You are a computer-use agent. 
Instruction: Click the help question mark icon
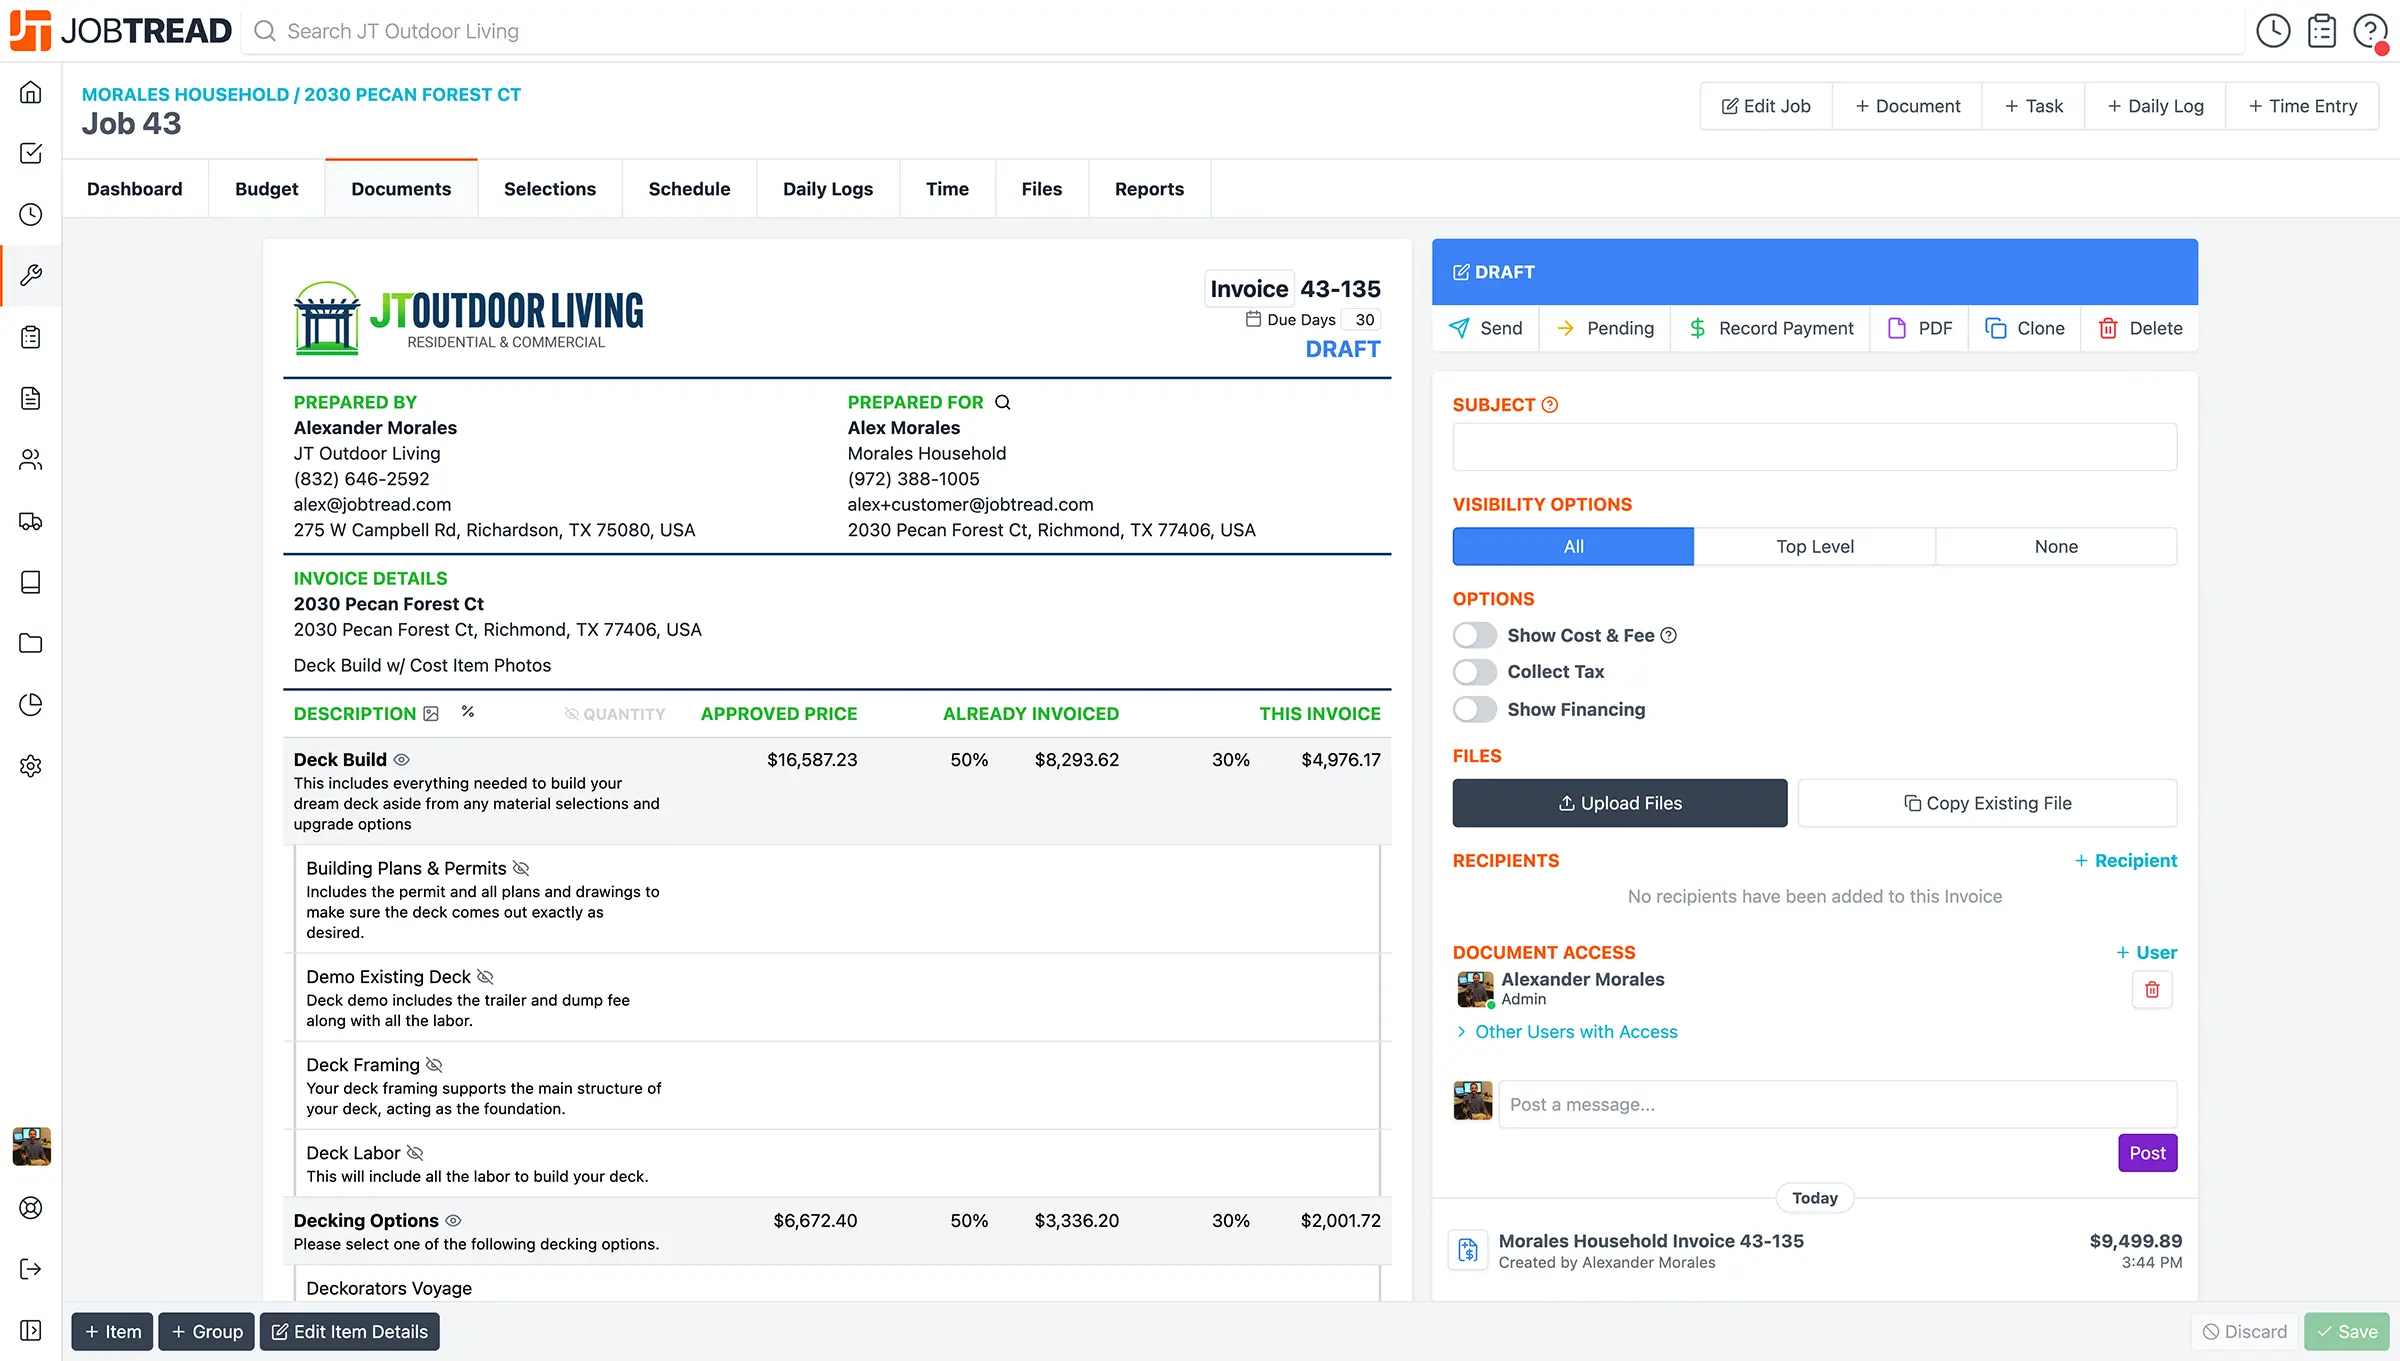pyautogui.click(x=2369, y=31)
